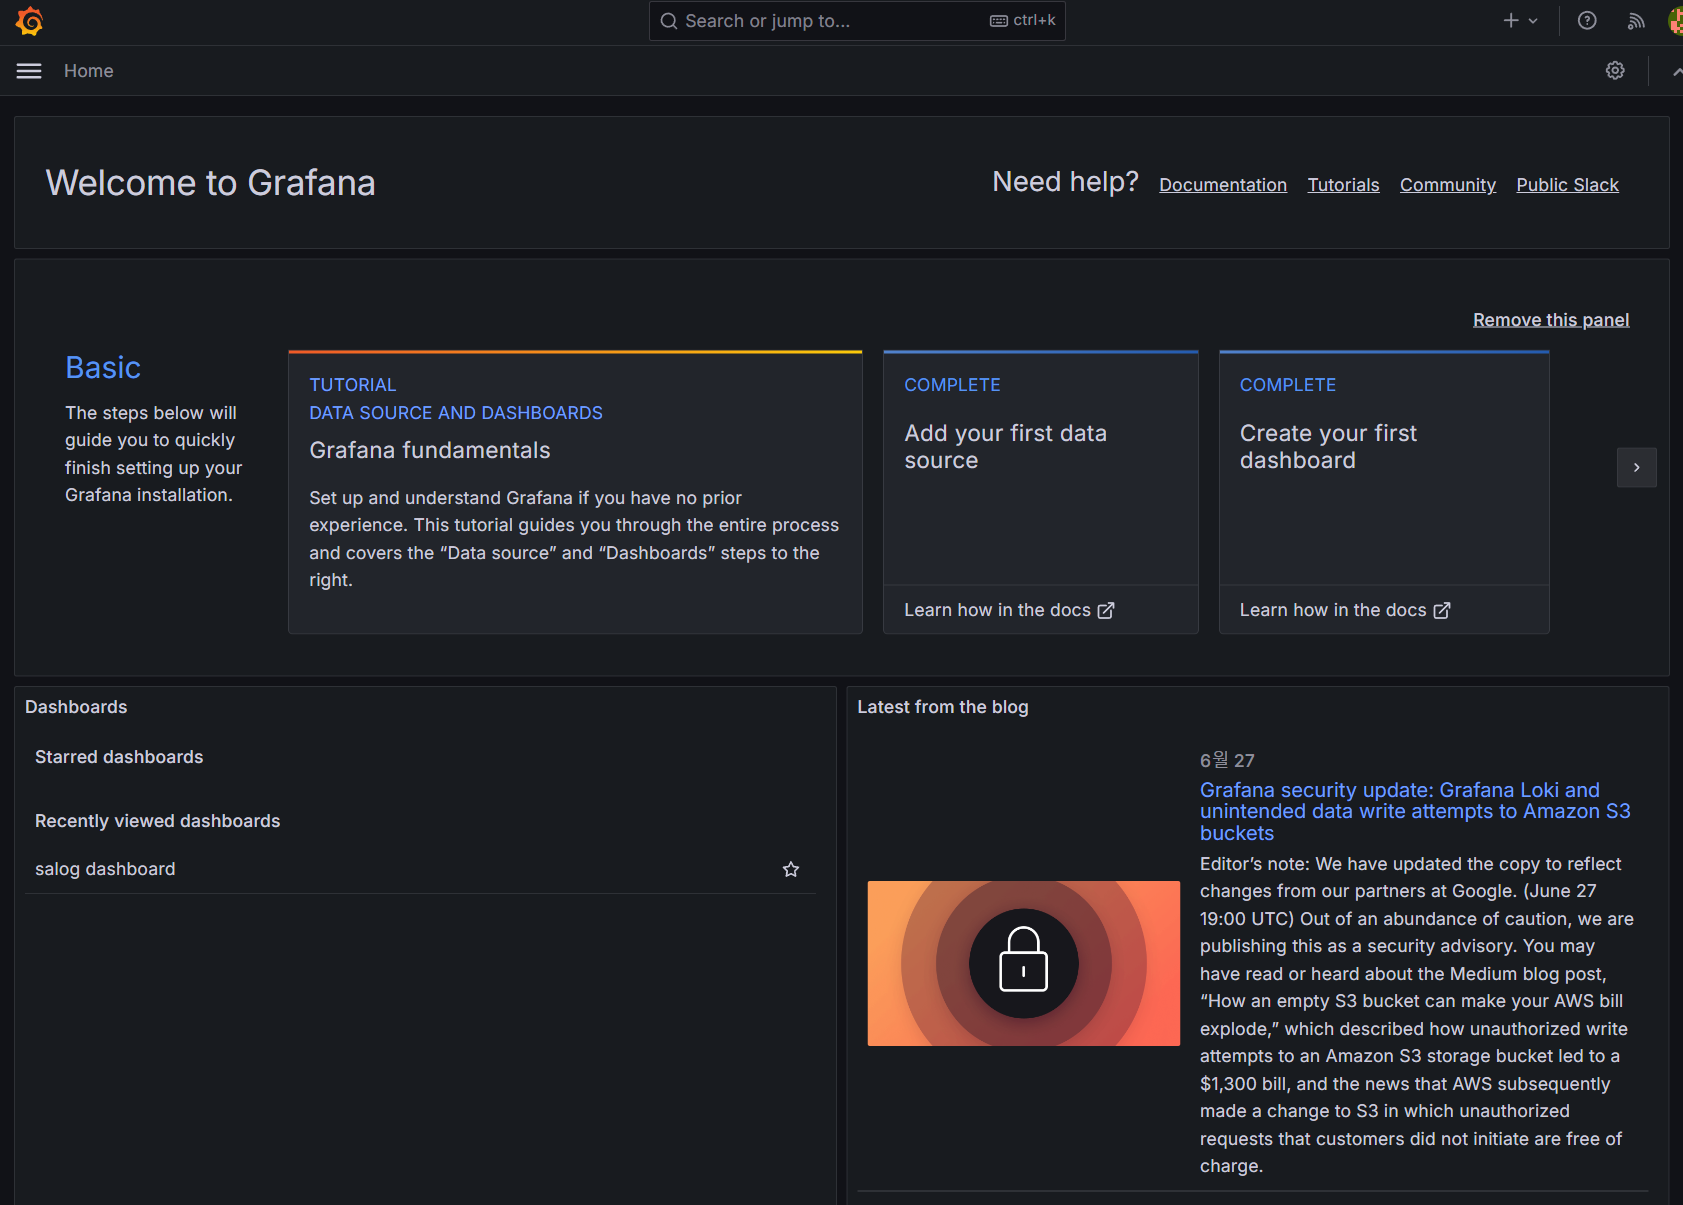1683x1205 pixels.
Task: Open the Documentation link
Action: click(x=1223, y=185)
